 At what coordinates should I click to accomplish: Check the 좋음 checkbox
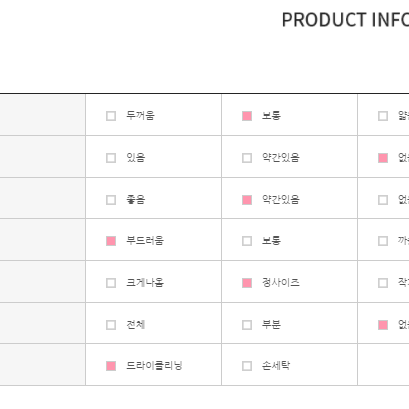[x=111, y=200]
